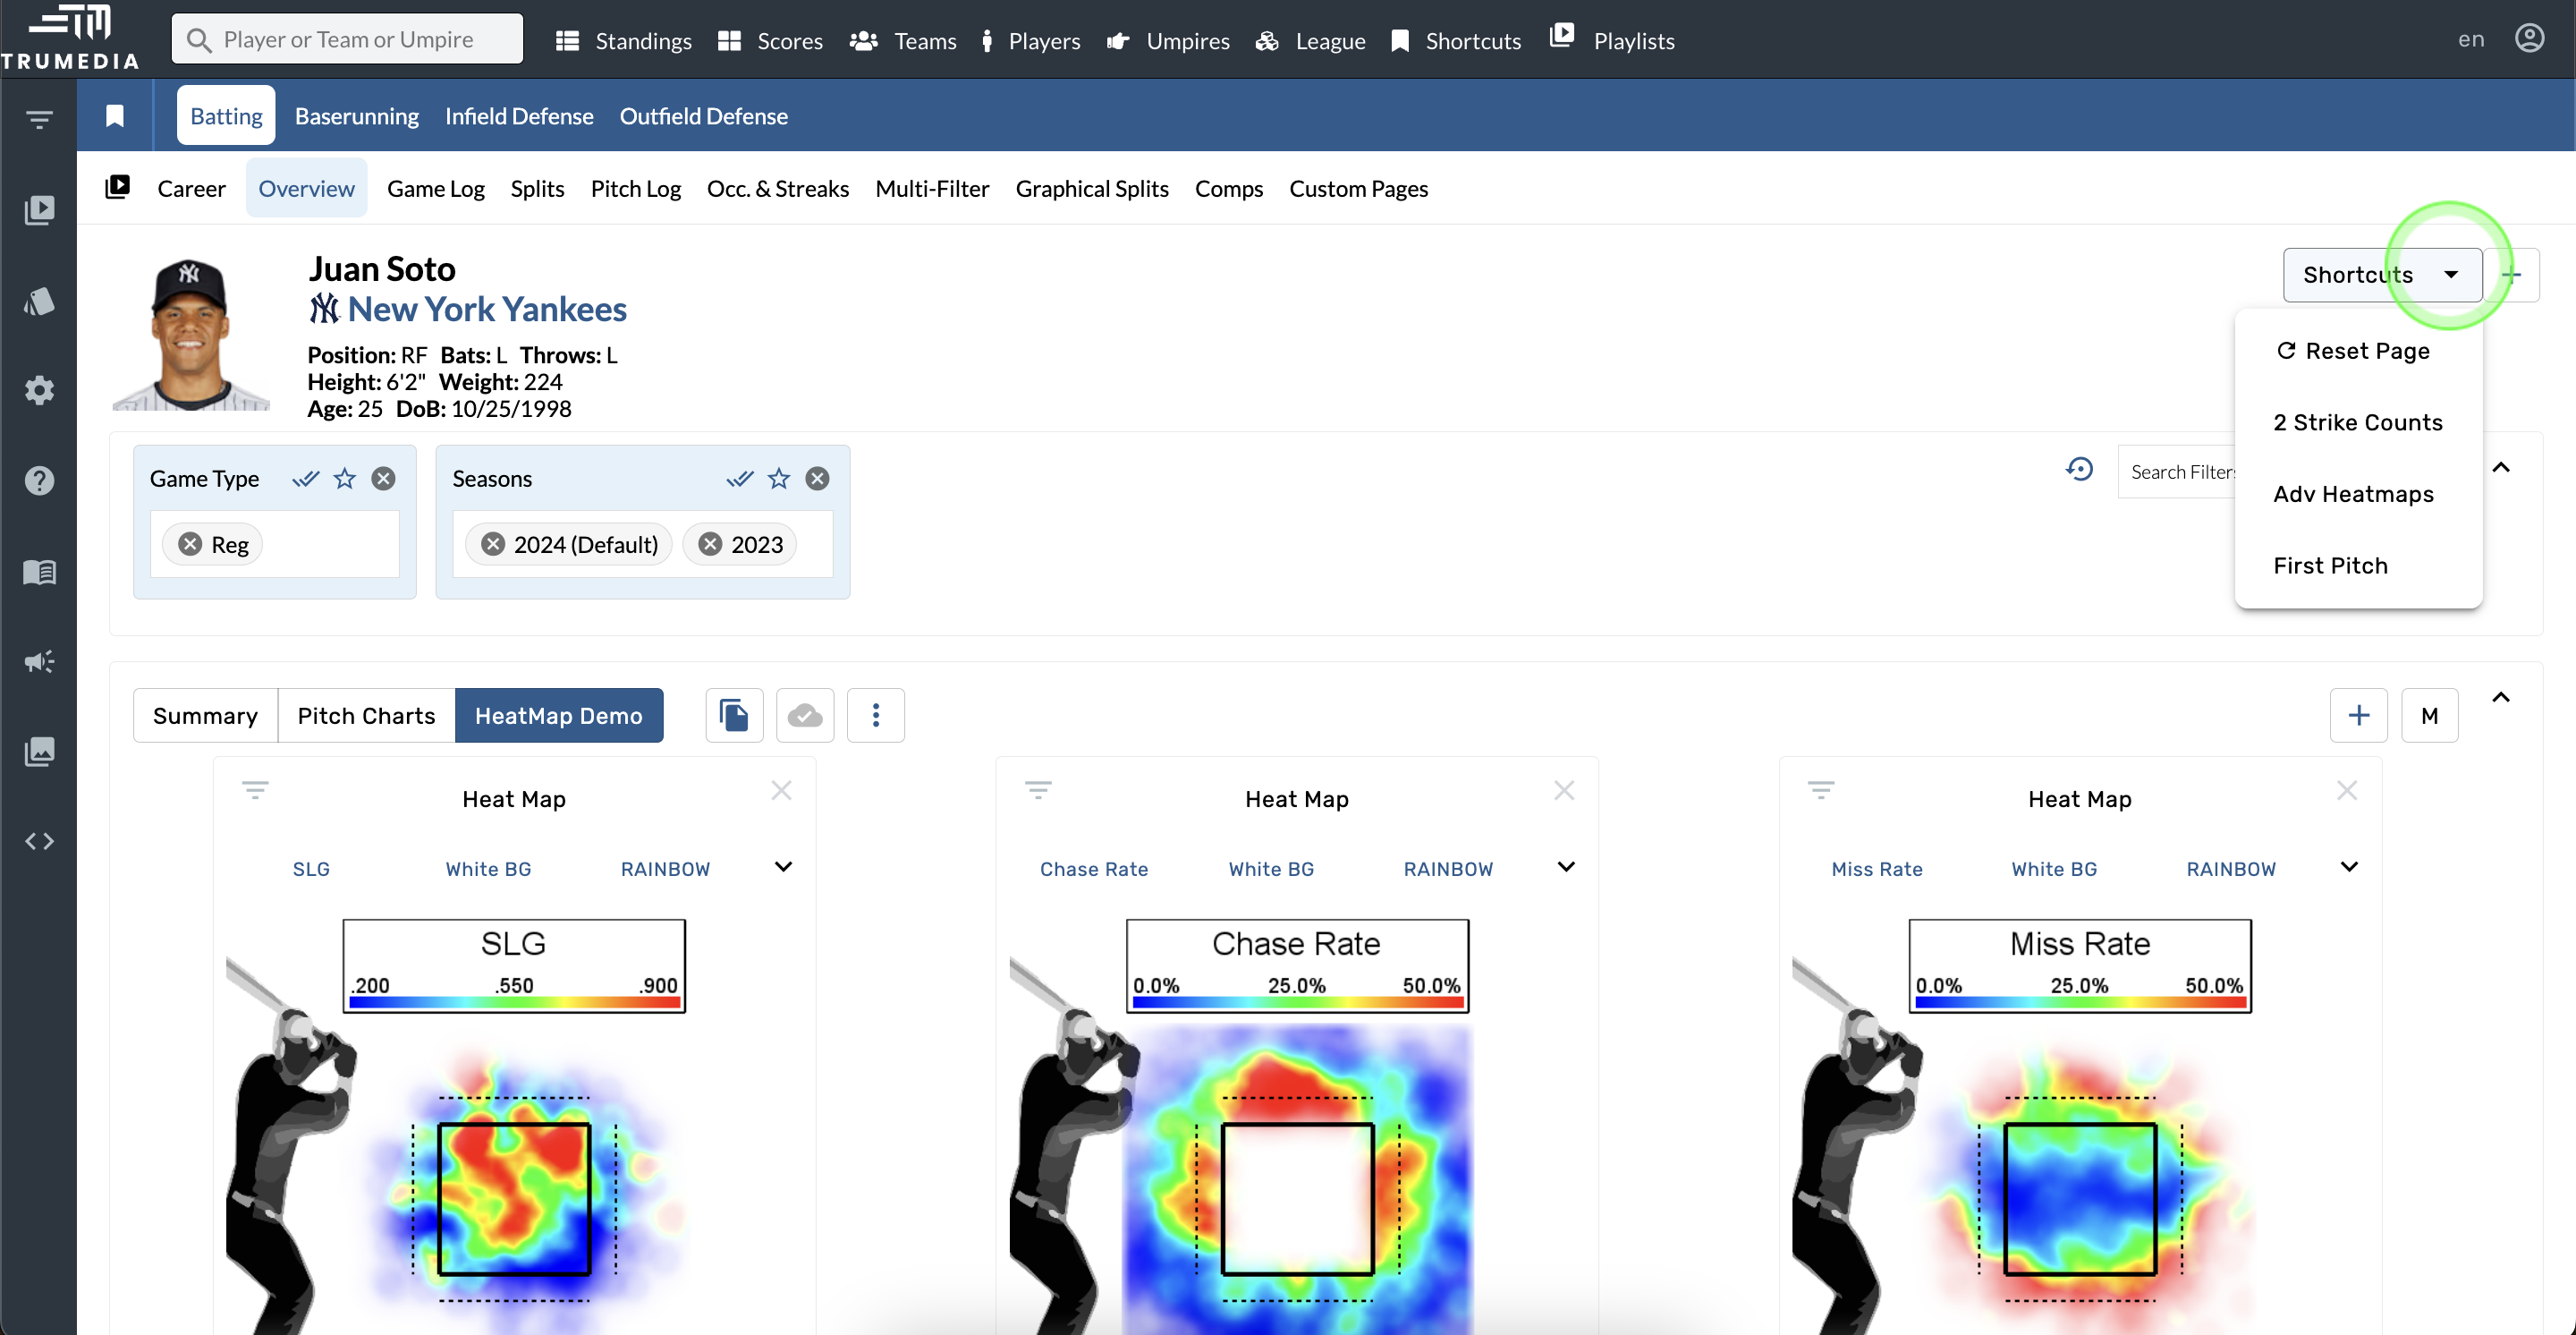Toggle favorite star on Game Type filter

coord(344,478)
